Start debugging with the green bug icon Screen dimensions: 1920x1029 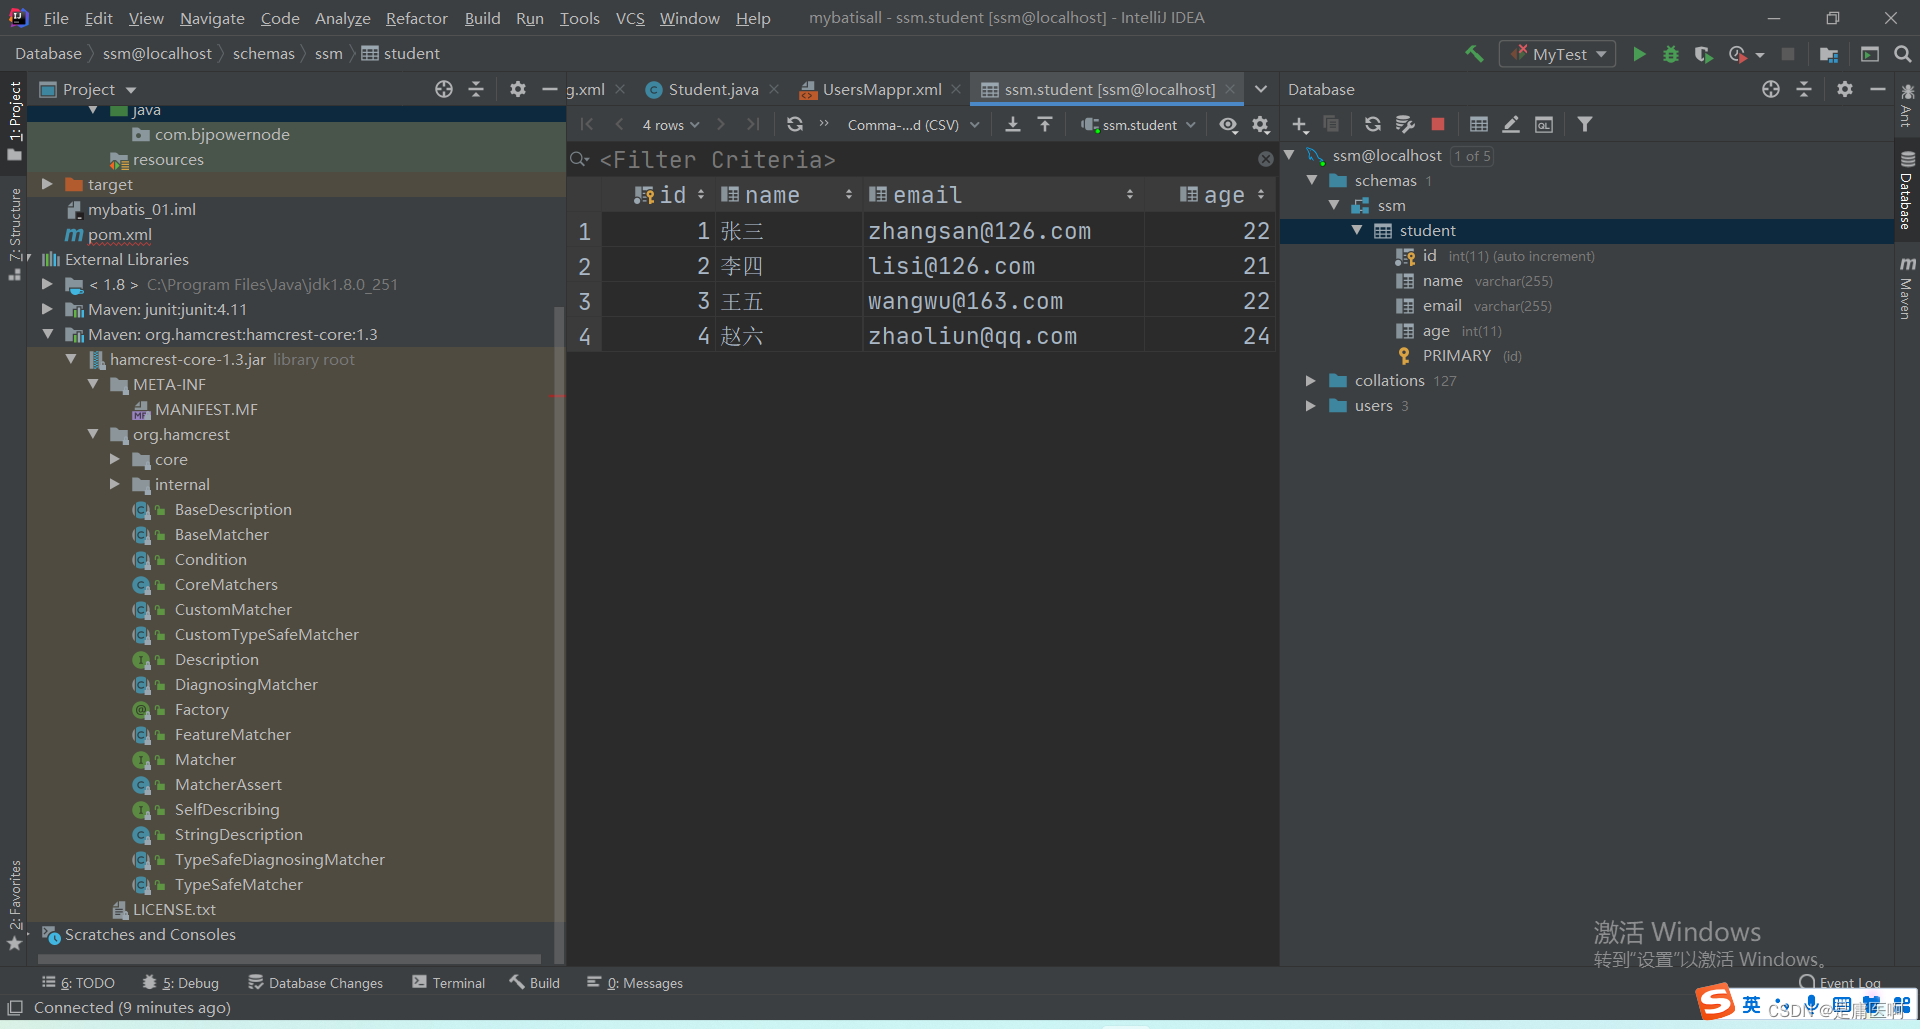(x=1671, y=54)
